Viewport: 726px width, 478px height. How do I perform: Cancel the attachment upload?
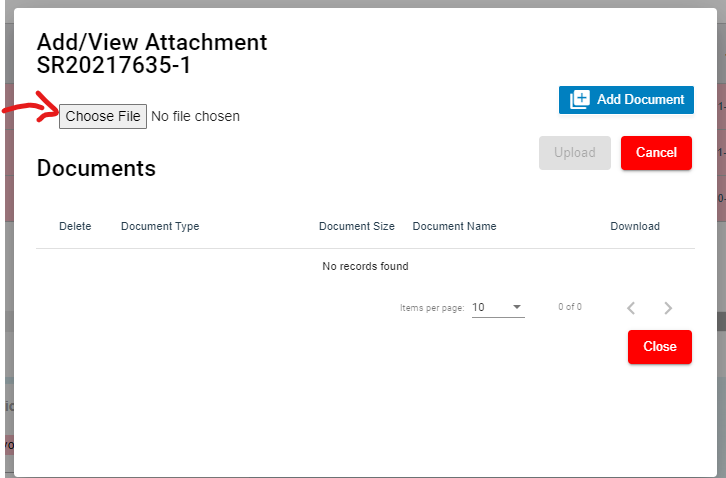tap(656, 153)
